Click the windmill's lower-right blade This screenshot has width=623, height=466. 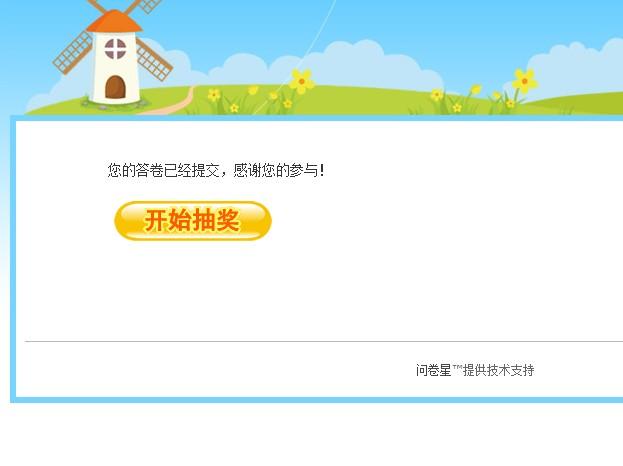tap(154, 60)
